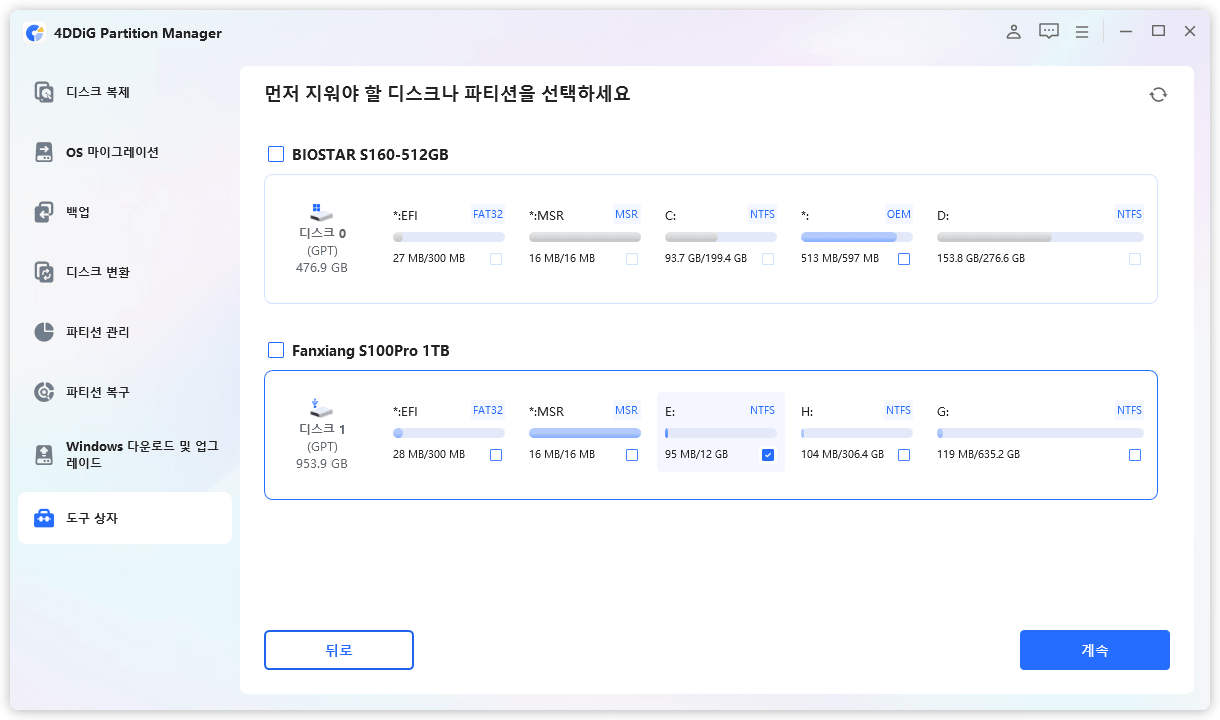Click the Disk 0 MSR partition usage bar

coord(585,237)
